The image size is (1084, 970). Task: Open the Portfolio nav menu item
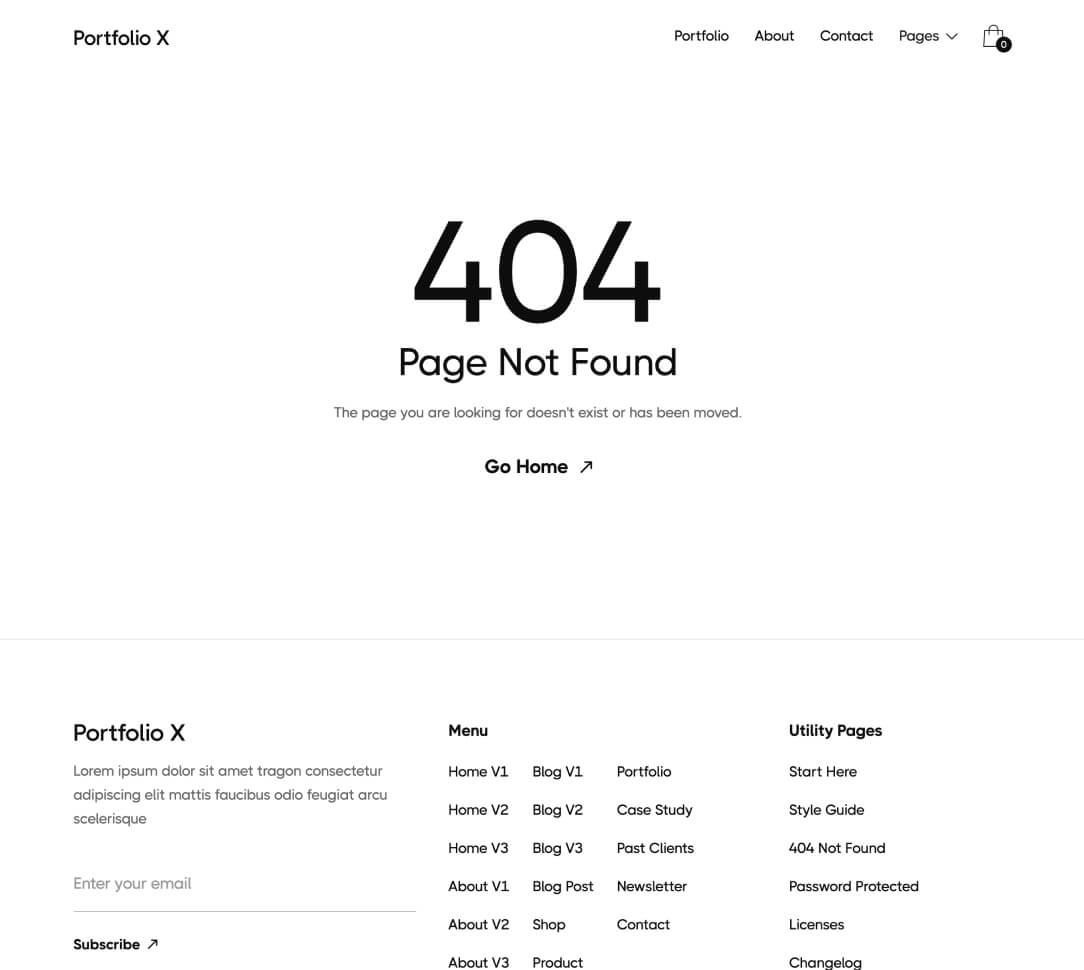click(701, 36)
